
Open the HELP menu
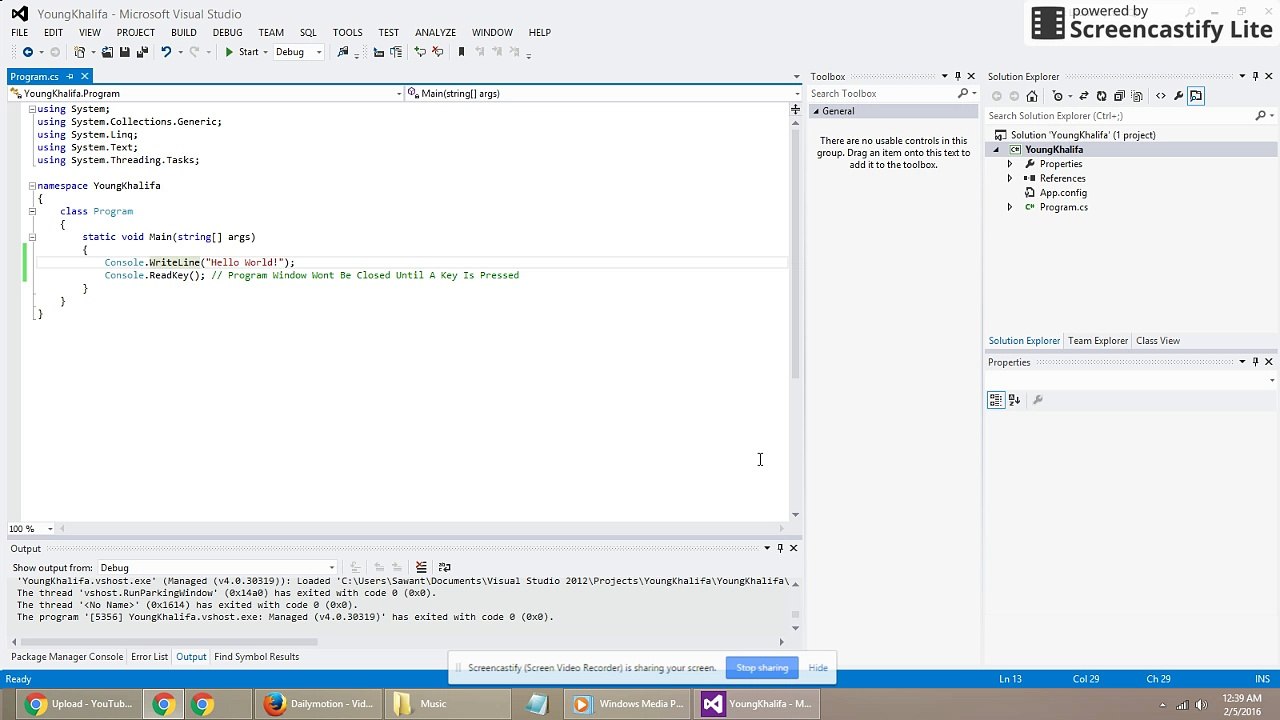click(539, 32)
